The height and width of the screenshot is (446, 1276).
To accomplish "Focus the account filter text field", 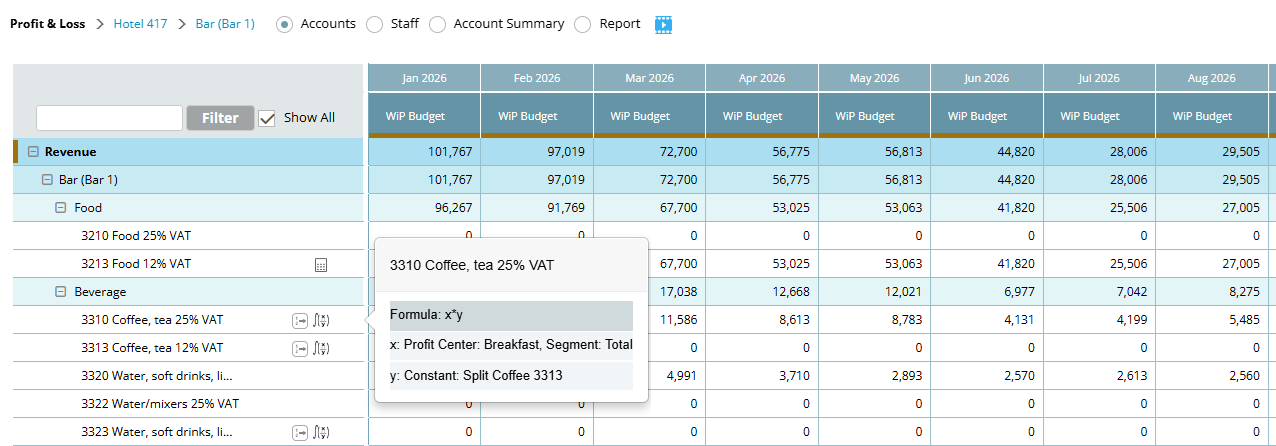I will (109, 118).
